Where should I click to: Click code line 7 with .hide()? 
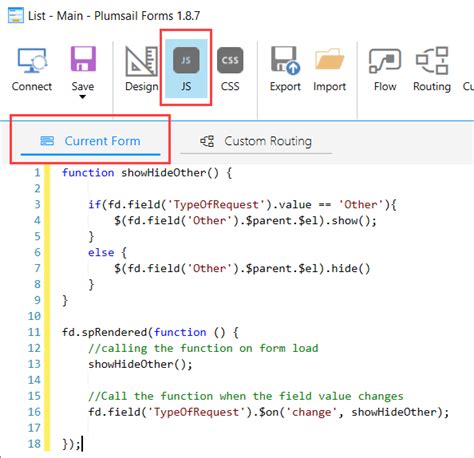(x=242, y=268)
